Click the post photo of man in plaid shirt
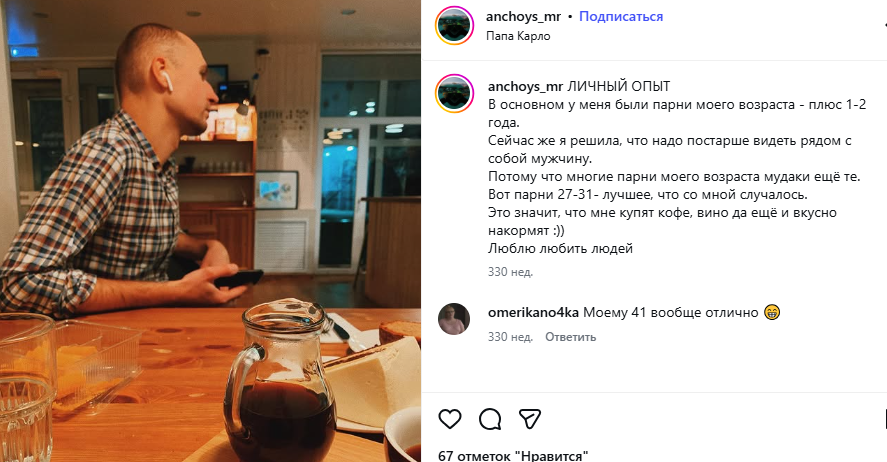Screen dimensions: 887x462 coord(210,231)
